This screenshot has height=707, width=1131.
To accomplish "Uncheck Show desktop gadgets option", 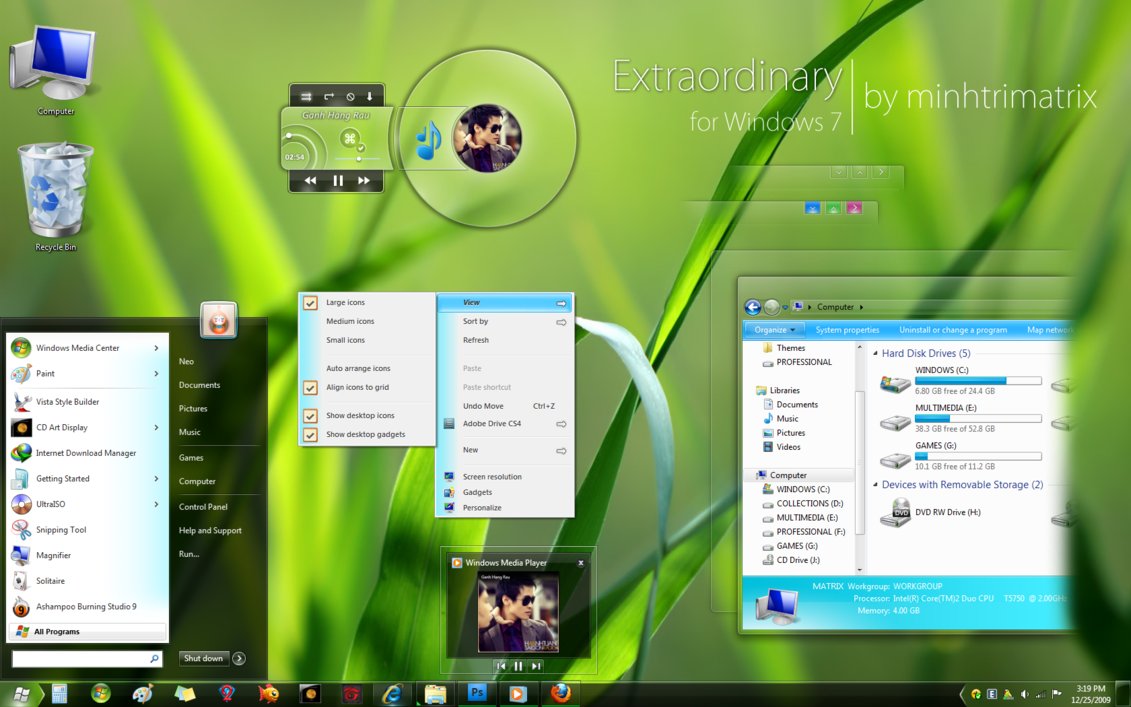I will click(x=365, y=434).
